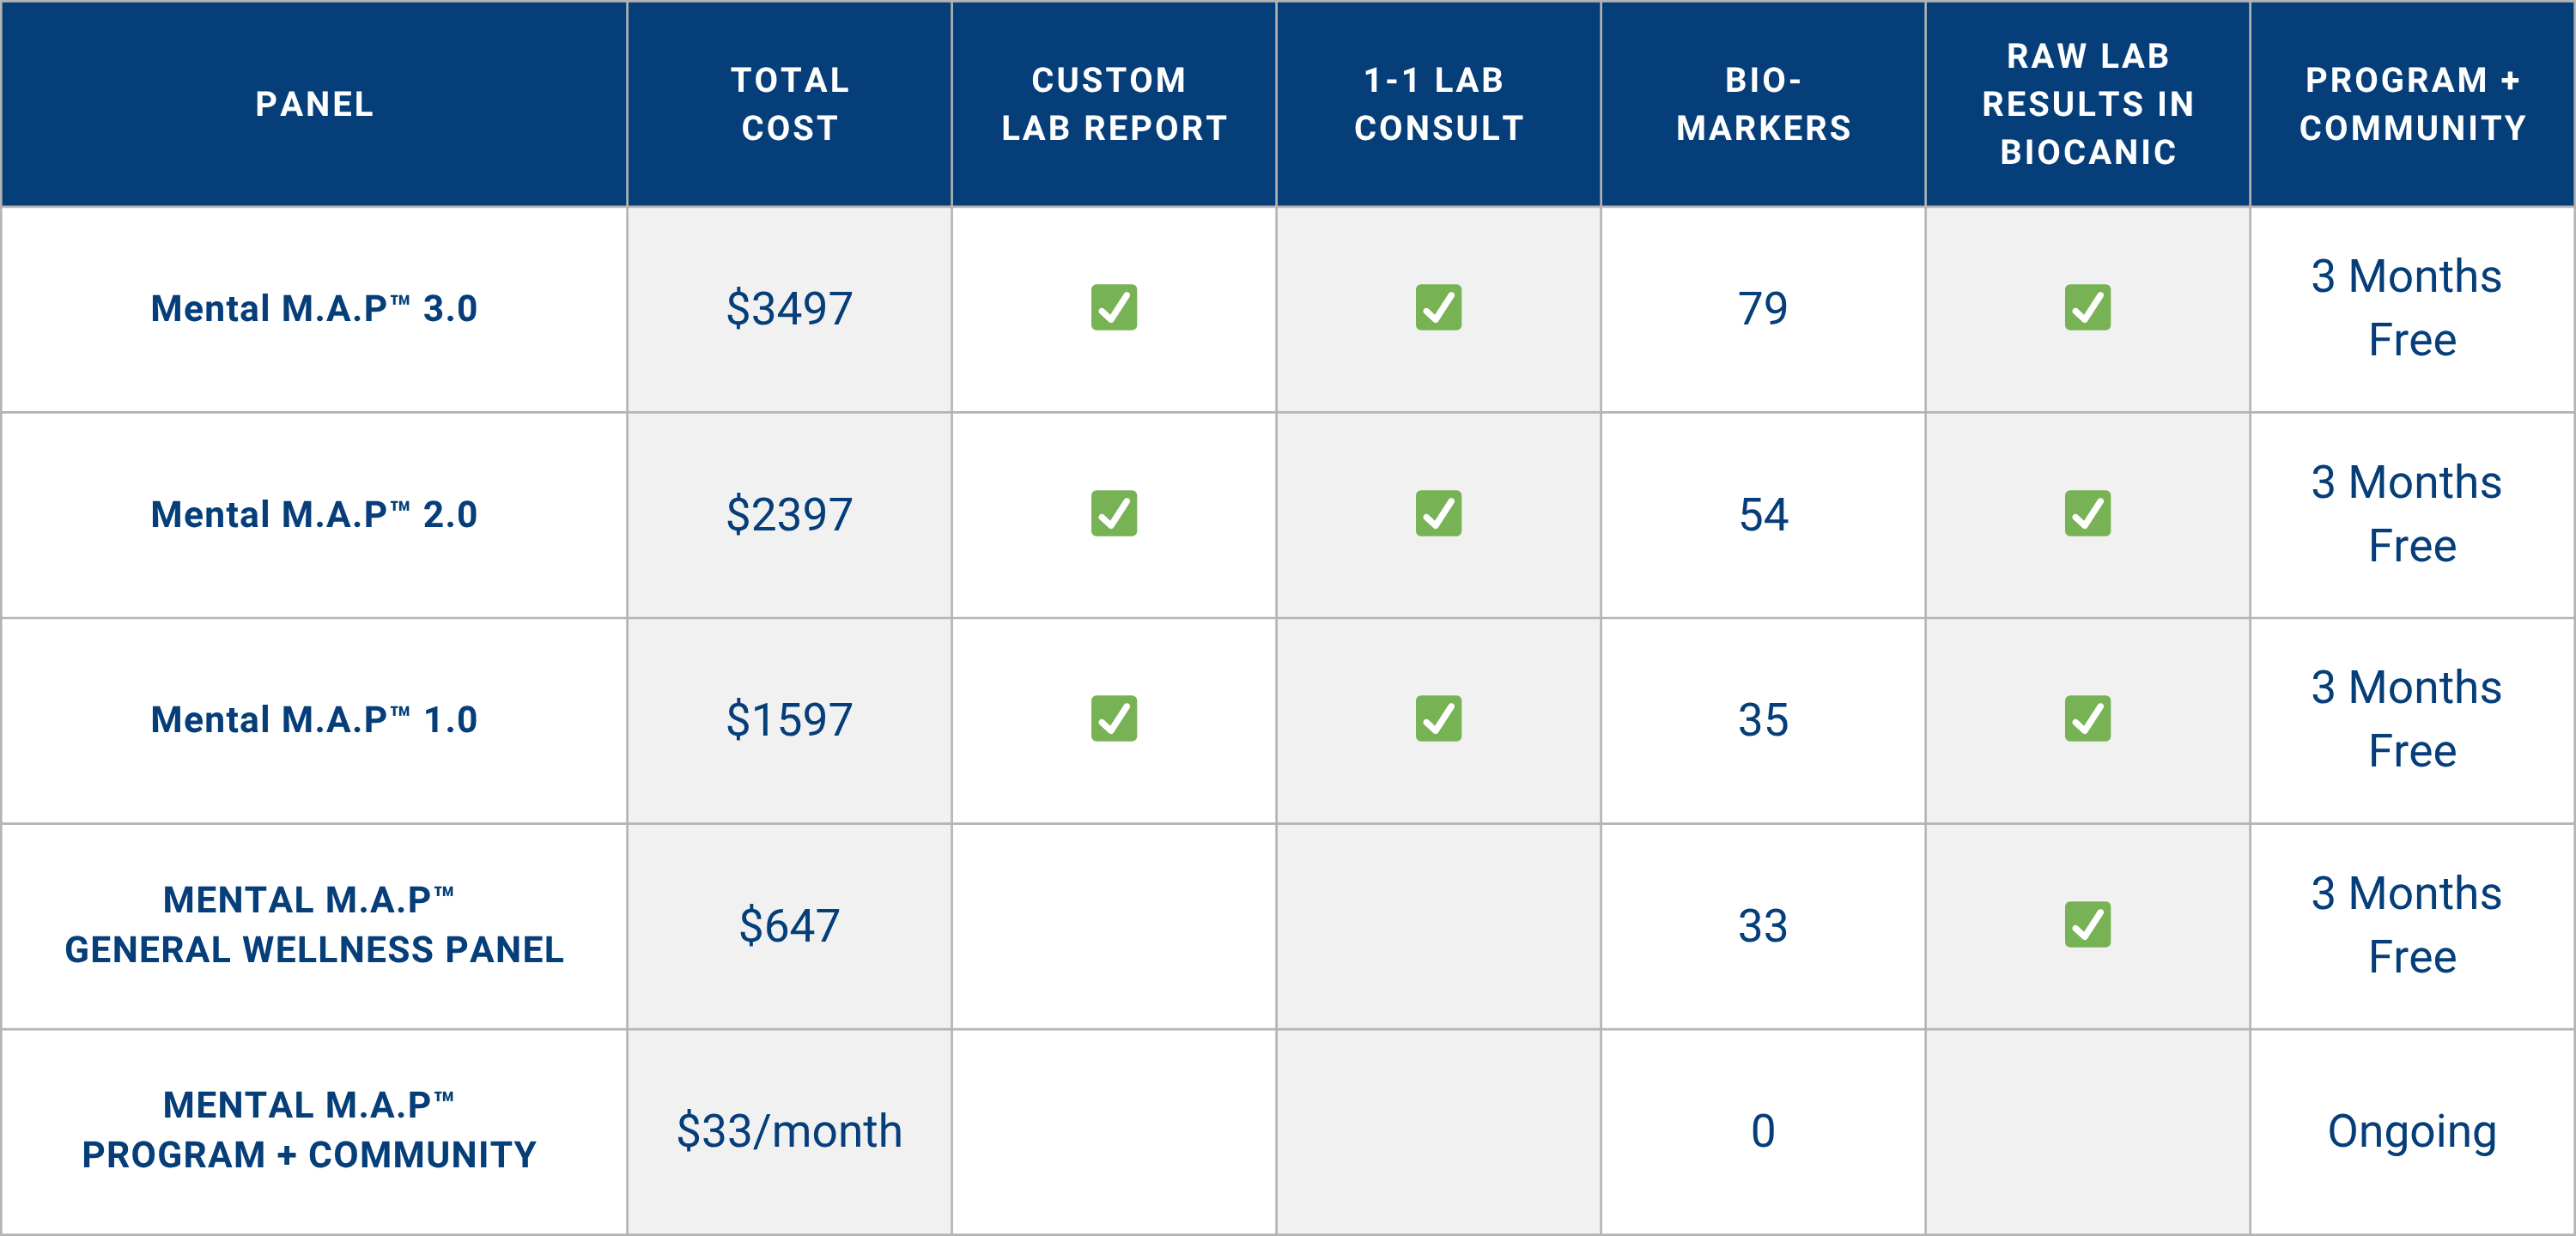This screenshot has height=1236, width=2576.
Task: Click Raw Lab Results checkmark for M.A.P 3.0
Action: coord(2087,308)
